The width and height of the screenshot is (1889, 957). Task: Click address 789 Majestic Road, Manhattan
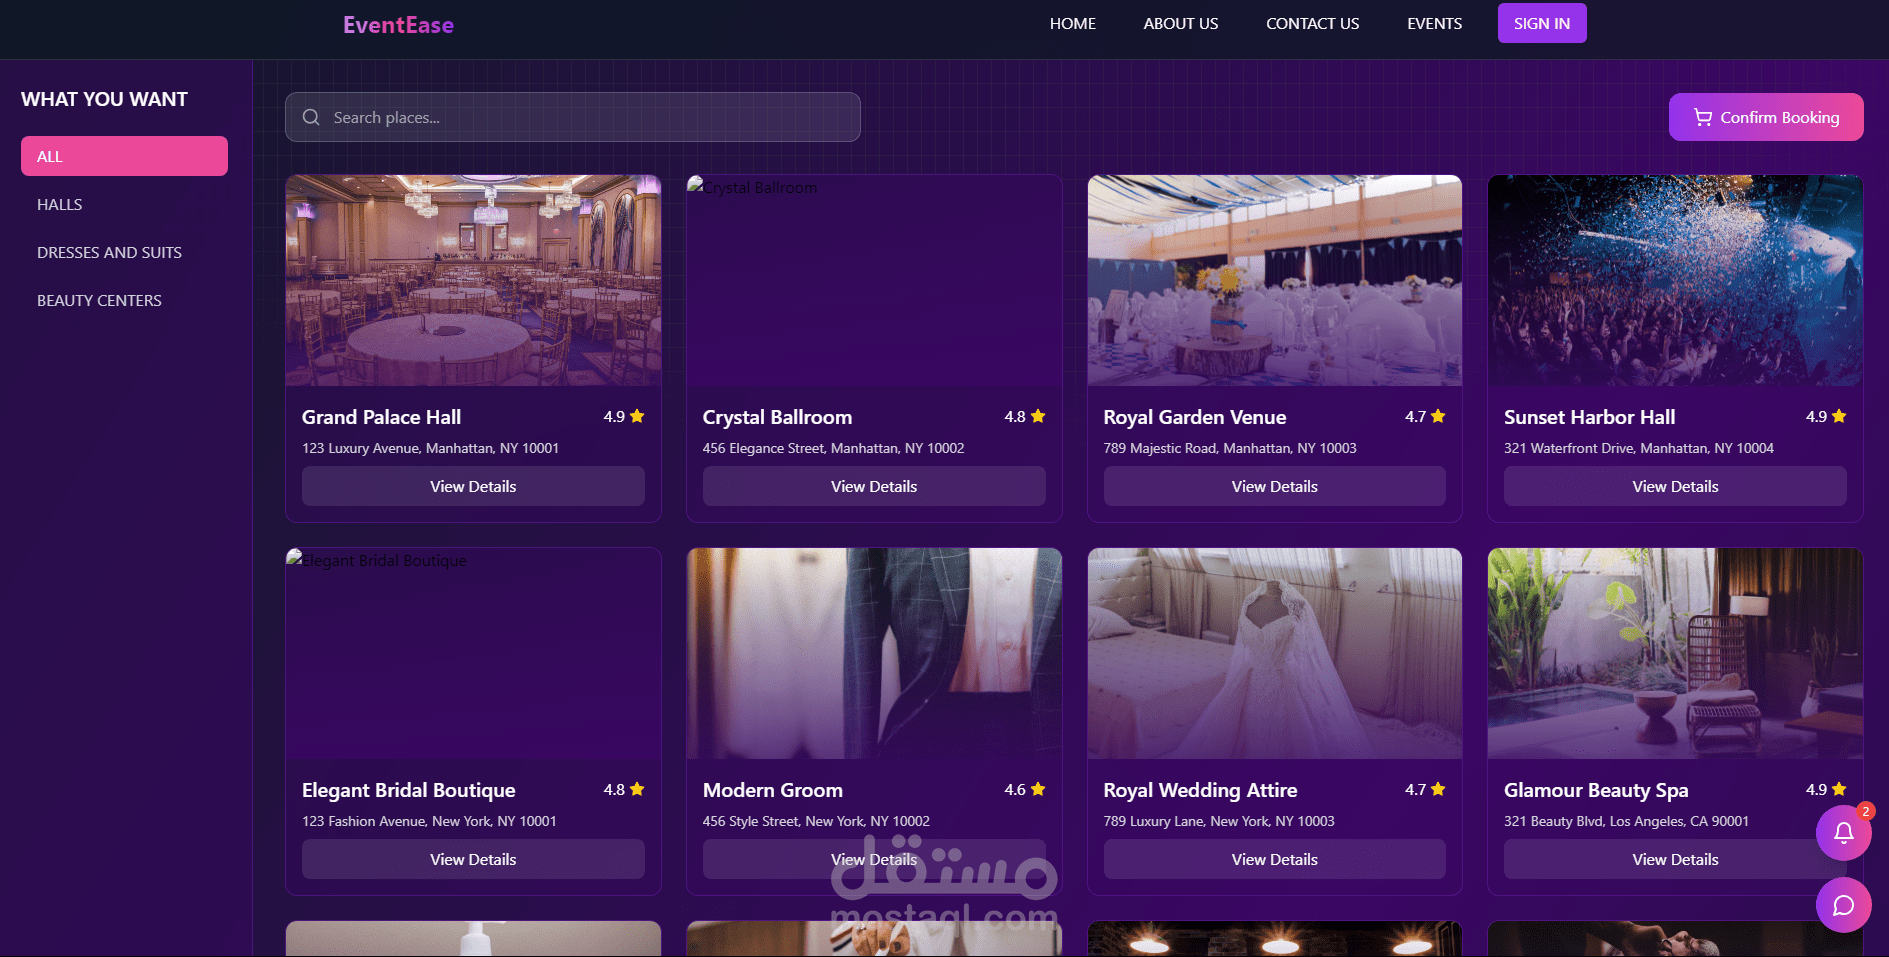[1229, 448]
